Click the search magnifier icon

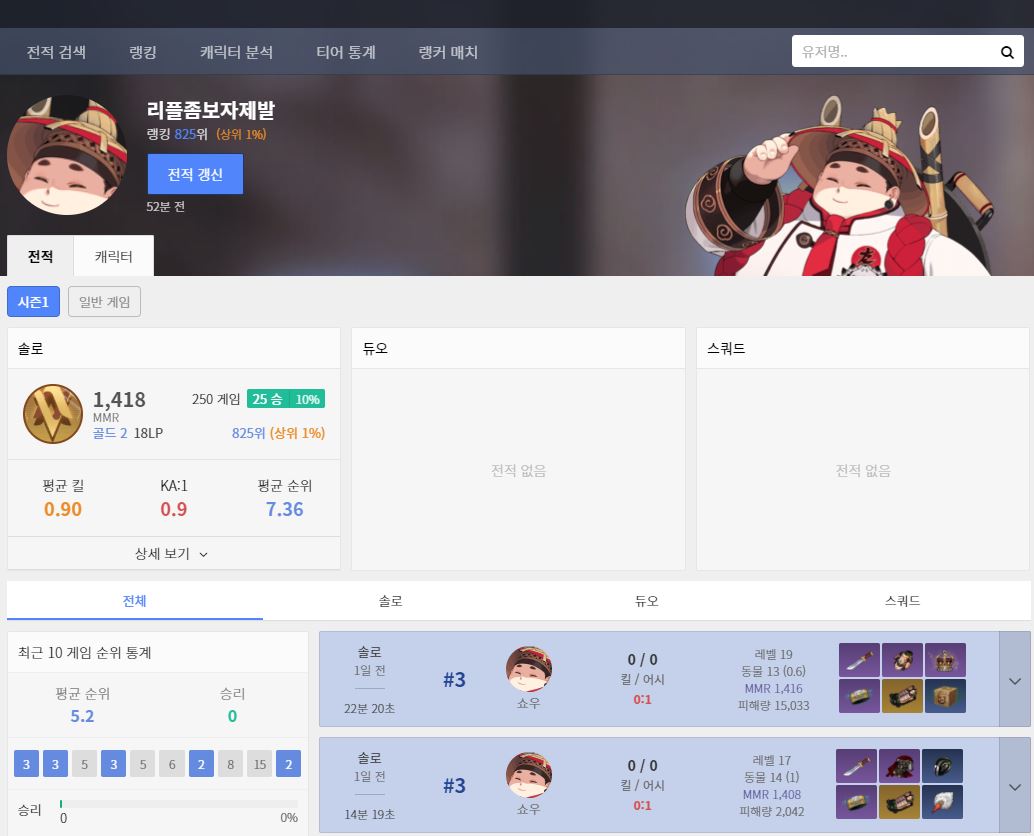pyautogui.click(x=1007, y=52)
